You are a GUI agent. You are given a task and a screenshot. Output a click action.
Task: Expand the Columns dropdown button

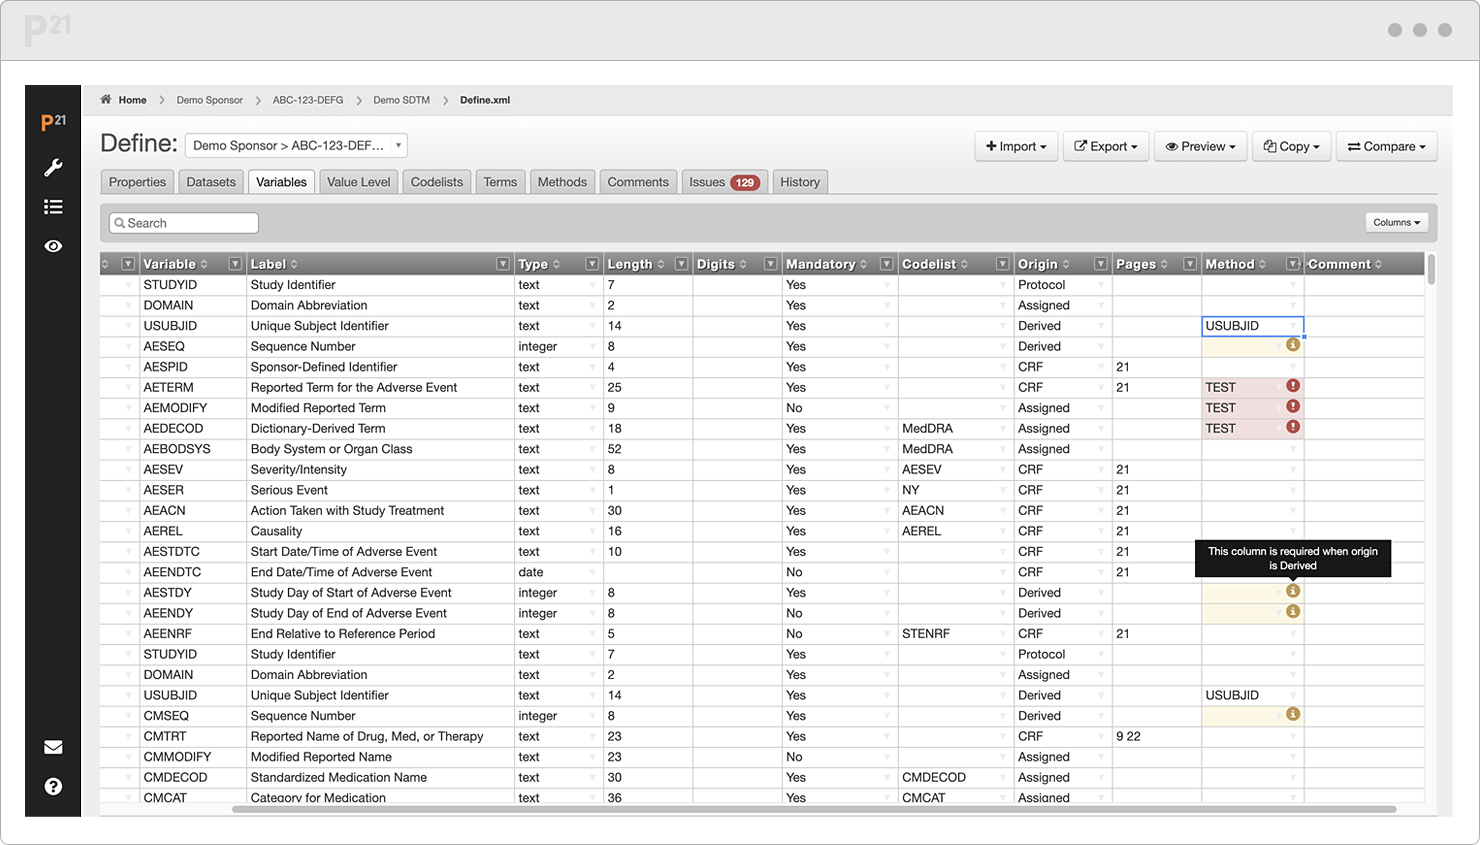1397,222
